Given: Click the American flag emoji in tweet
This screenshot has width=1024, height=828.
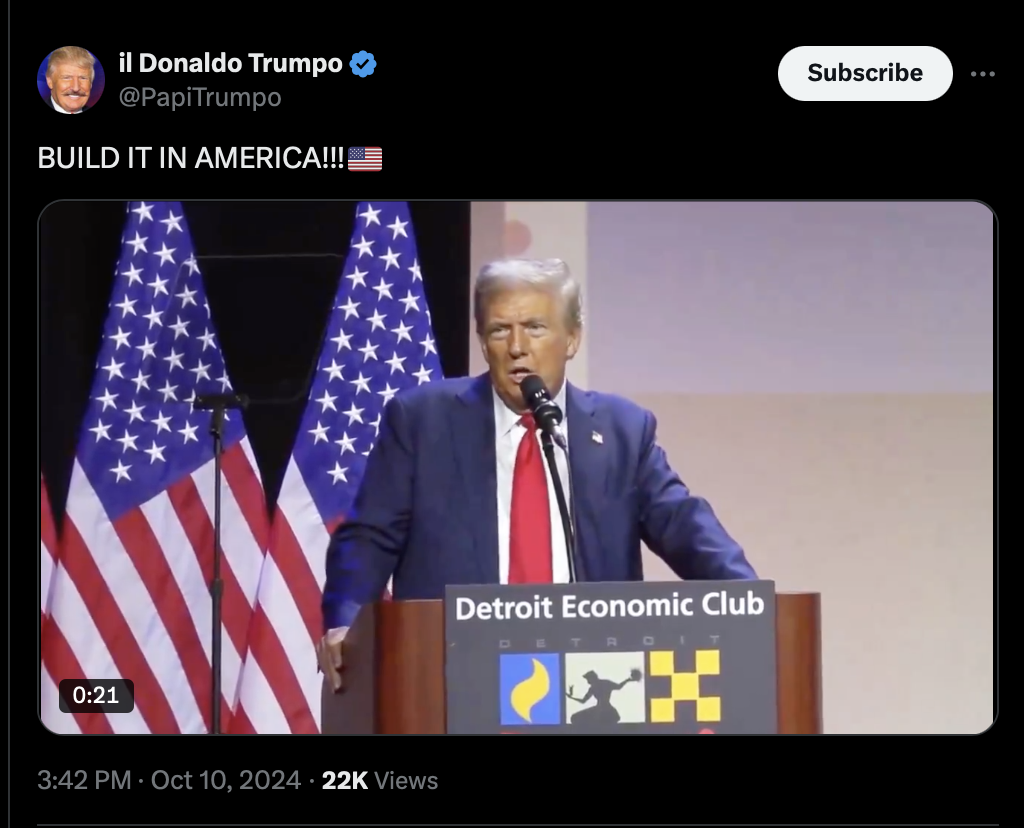Looking at the screenshot, I should [x=365, y=159].
